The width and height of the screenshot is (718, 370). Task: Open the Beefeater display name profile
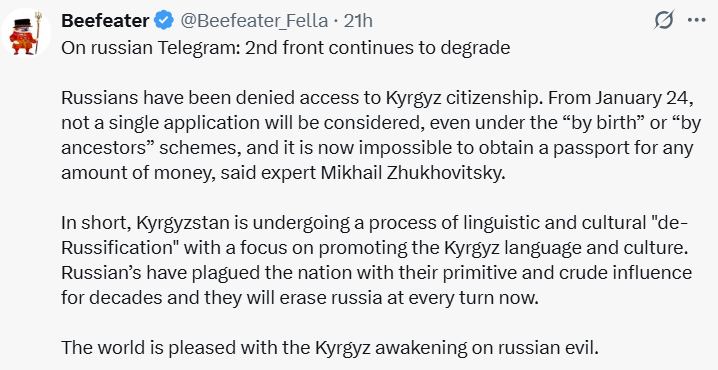(x=105, y=21)
